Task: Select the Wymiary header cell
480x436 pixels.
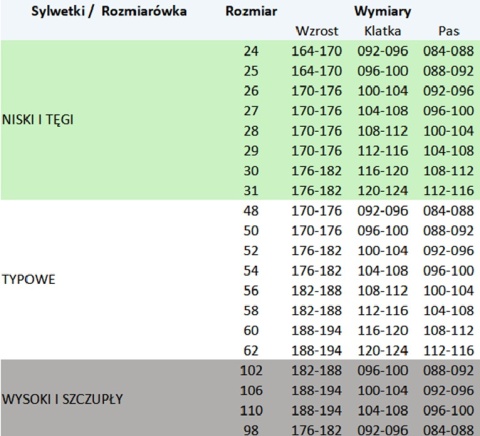Action: pyautogui.click(x=383, y=11)
